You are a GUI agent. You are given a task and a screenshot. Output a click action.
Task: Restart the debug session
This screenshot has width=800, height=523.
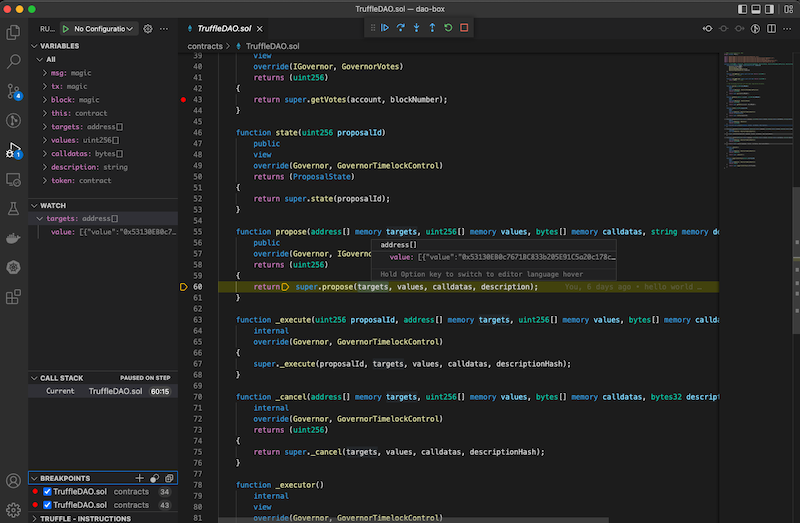[x=448, y=28]
